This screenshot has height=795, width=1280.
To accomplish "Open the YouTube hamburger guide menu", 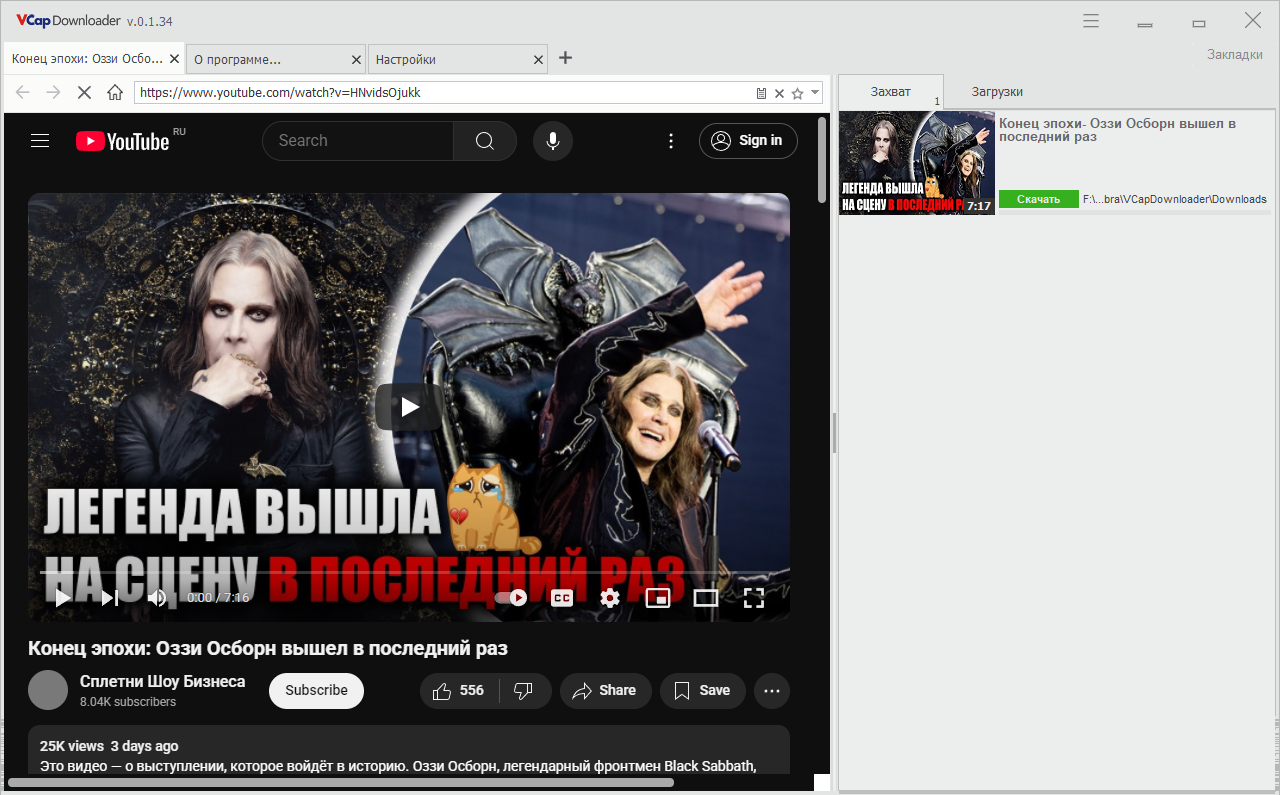I will pos(40,141).
